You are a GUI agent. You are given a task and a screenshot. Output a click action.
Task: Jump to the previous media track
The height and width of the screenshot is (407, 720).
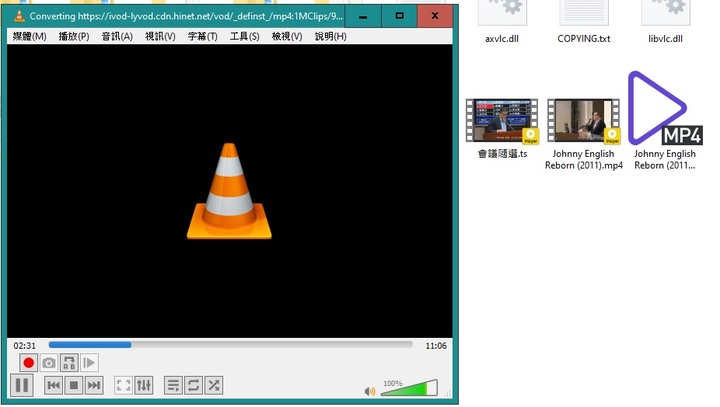(x=53, y=385)
